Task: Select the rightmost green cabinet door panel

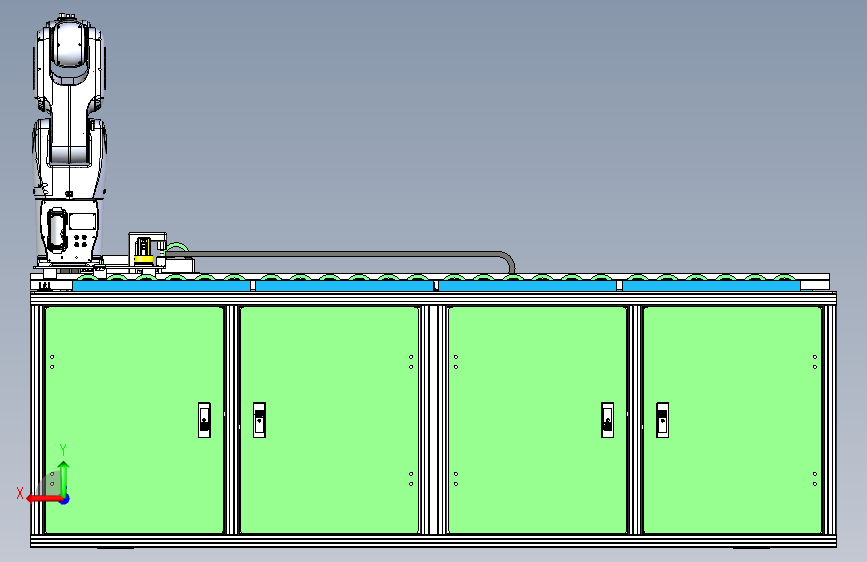Action: (x=733, y=419)
